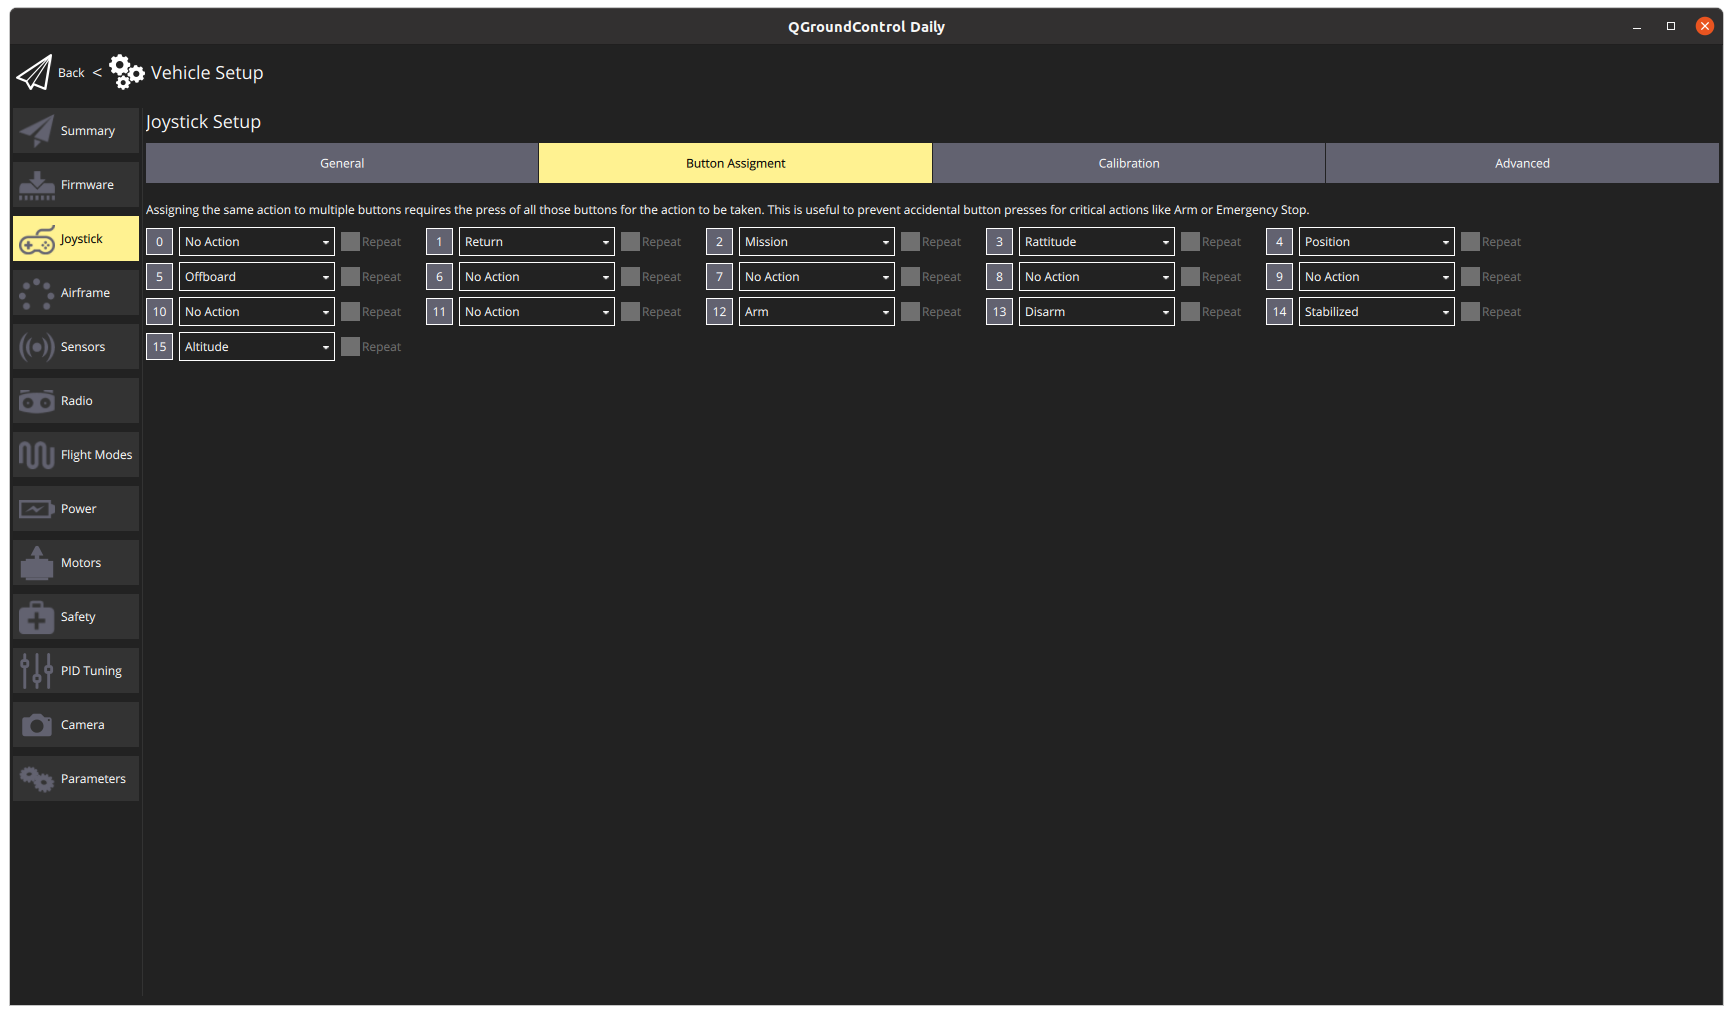Open Radio via its radio icon
The height and width of the screenshot is (1015, 1733).
pyautogui.click(x=37, y=401)
